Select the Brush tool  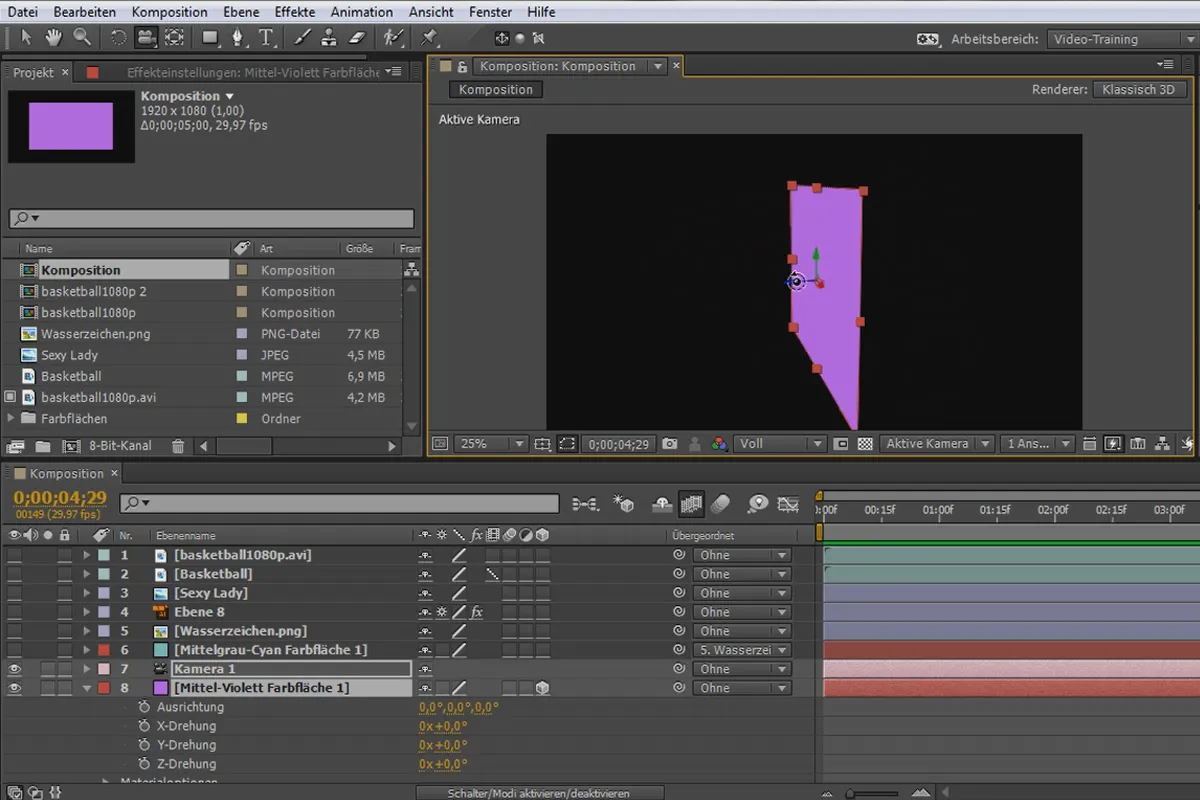303,38
